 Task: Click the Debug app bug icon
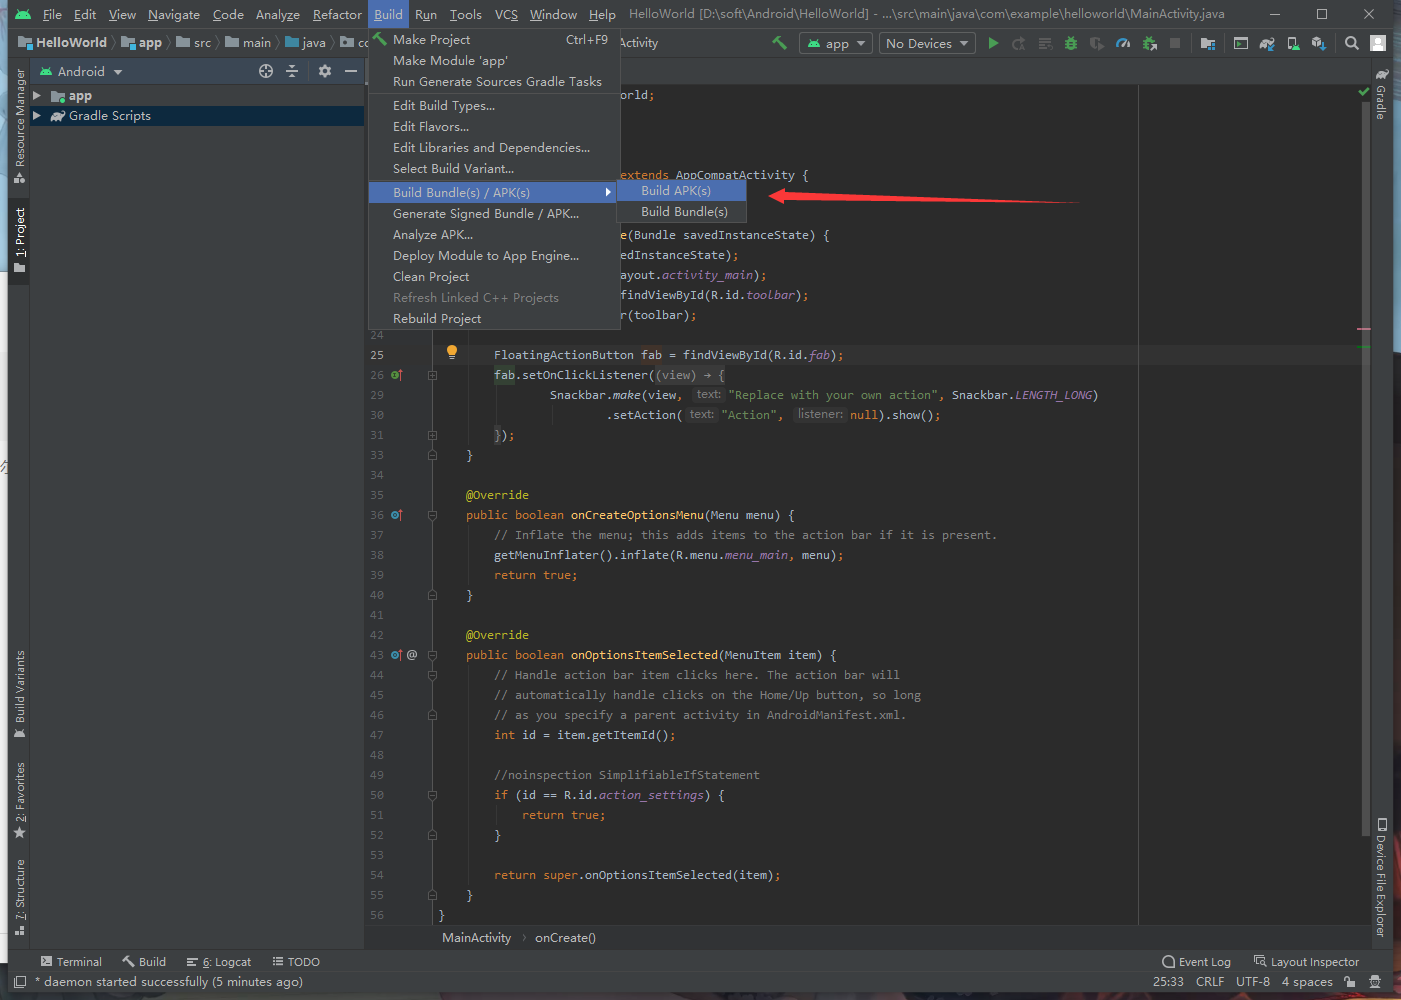pyautogui.click(x=1071, y=43)
